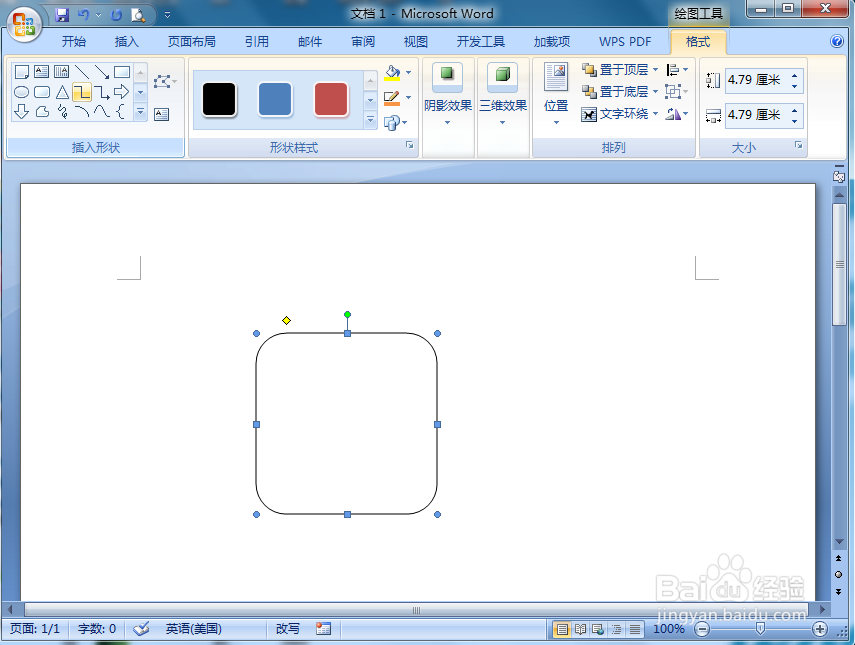Click the shape height 4.79 厘米 field

757,80
